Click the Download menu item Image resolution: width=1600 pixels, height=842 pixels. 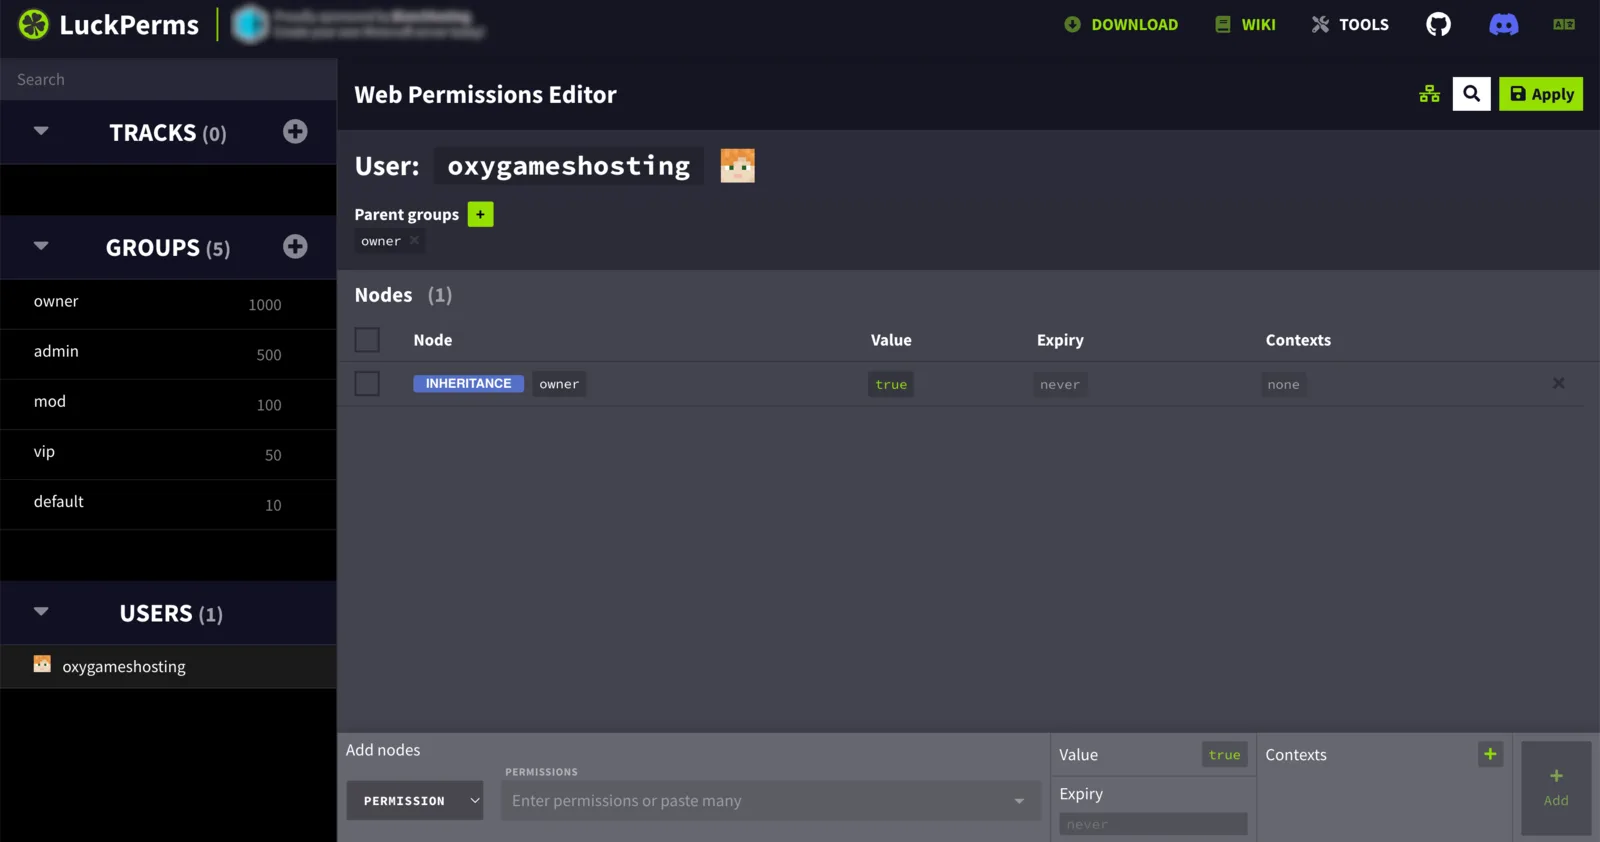coord(1121,25)
